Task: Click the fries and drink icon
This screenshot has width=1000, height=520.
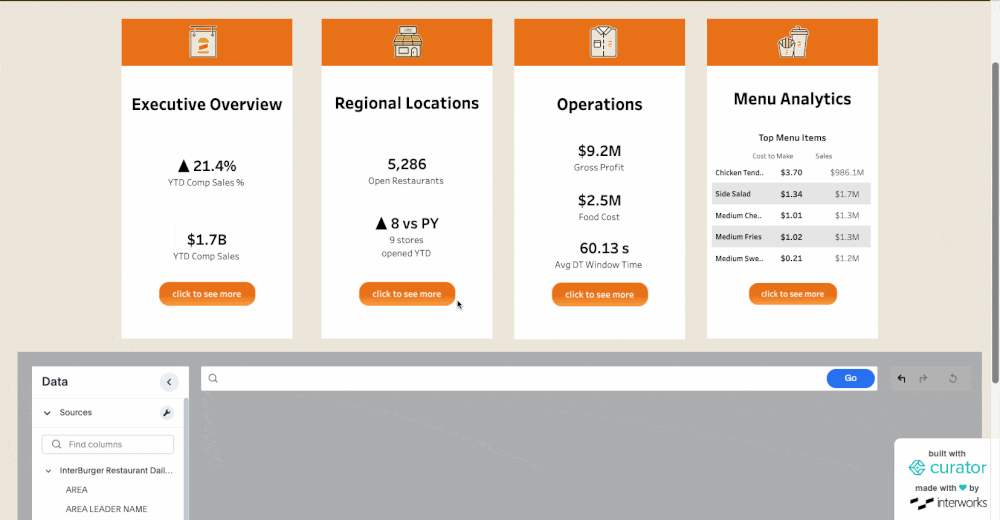Action: point(793,42)
